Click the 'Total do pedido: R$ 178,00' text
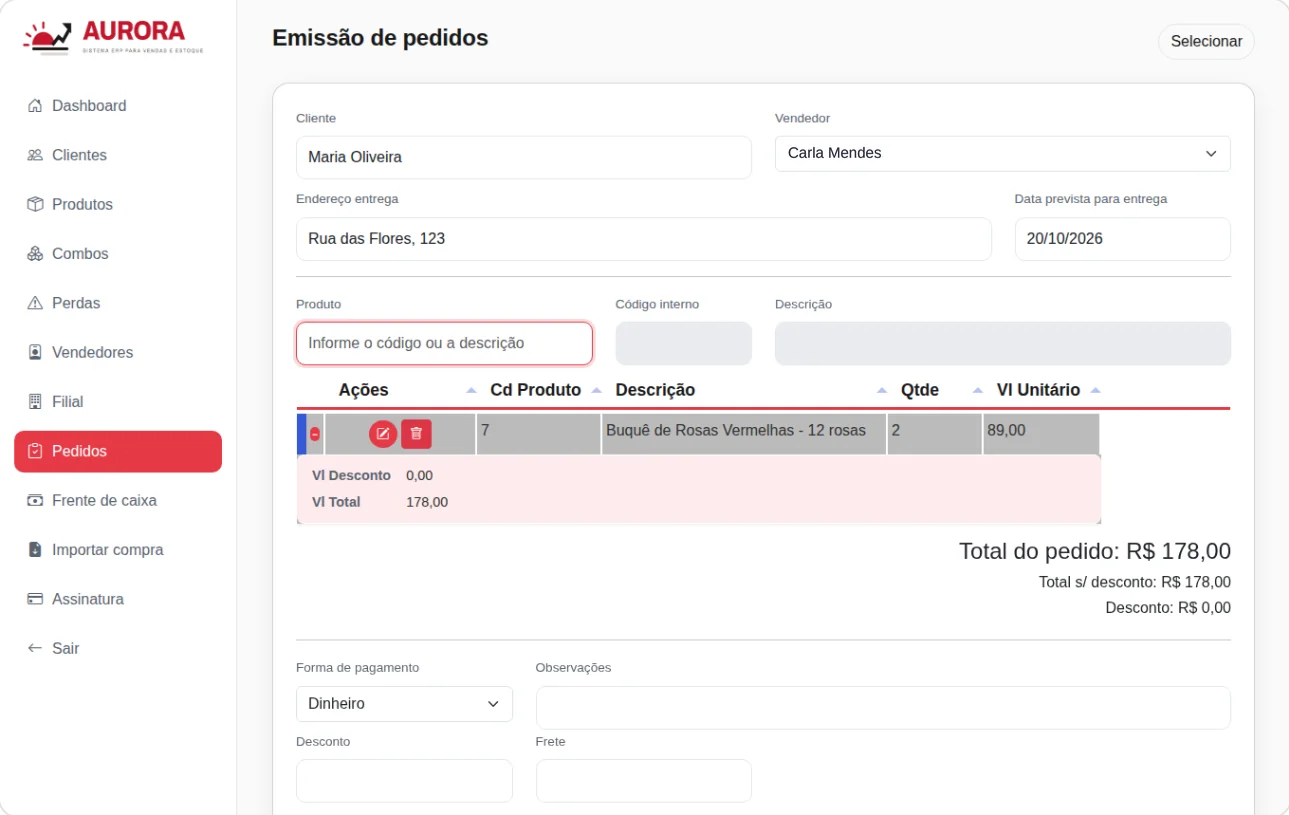Viewport: 1289px width, 815px height. point(1095,551)
